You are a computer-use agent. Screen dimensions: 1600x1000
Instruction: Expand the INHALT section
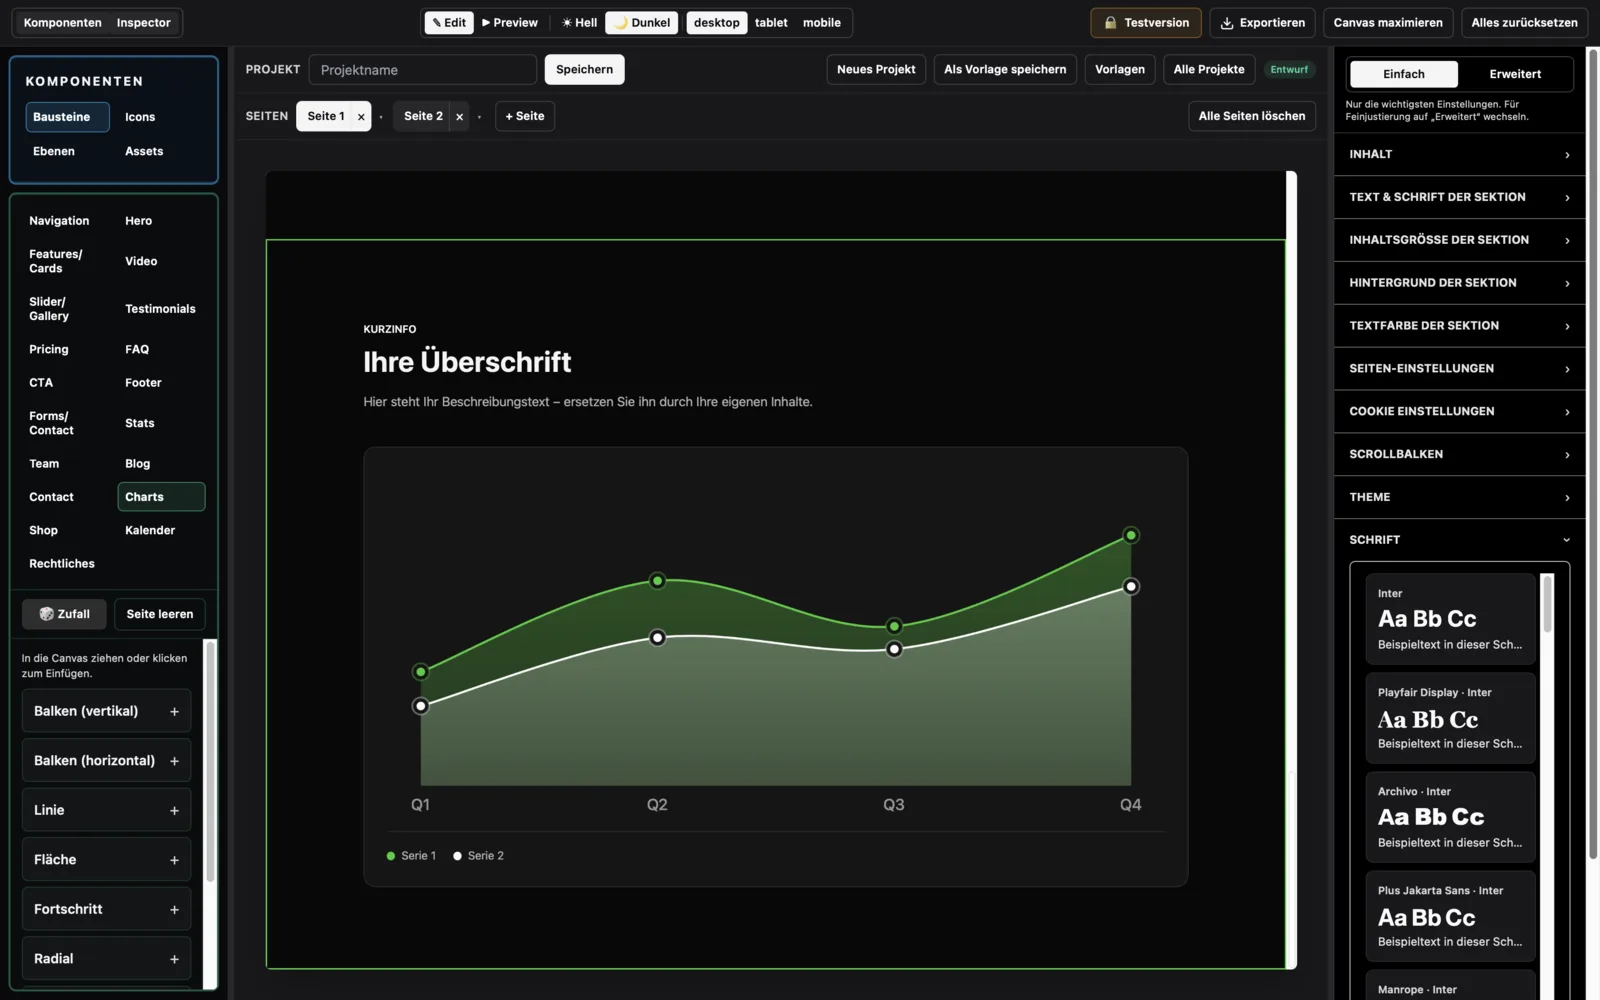click(1459, 154)
